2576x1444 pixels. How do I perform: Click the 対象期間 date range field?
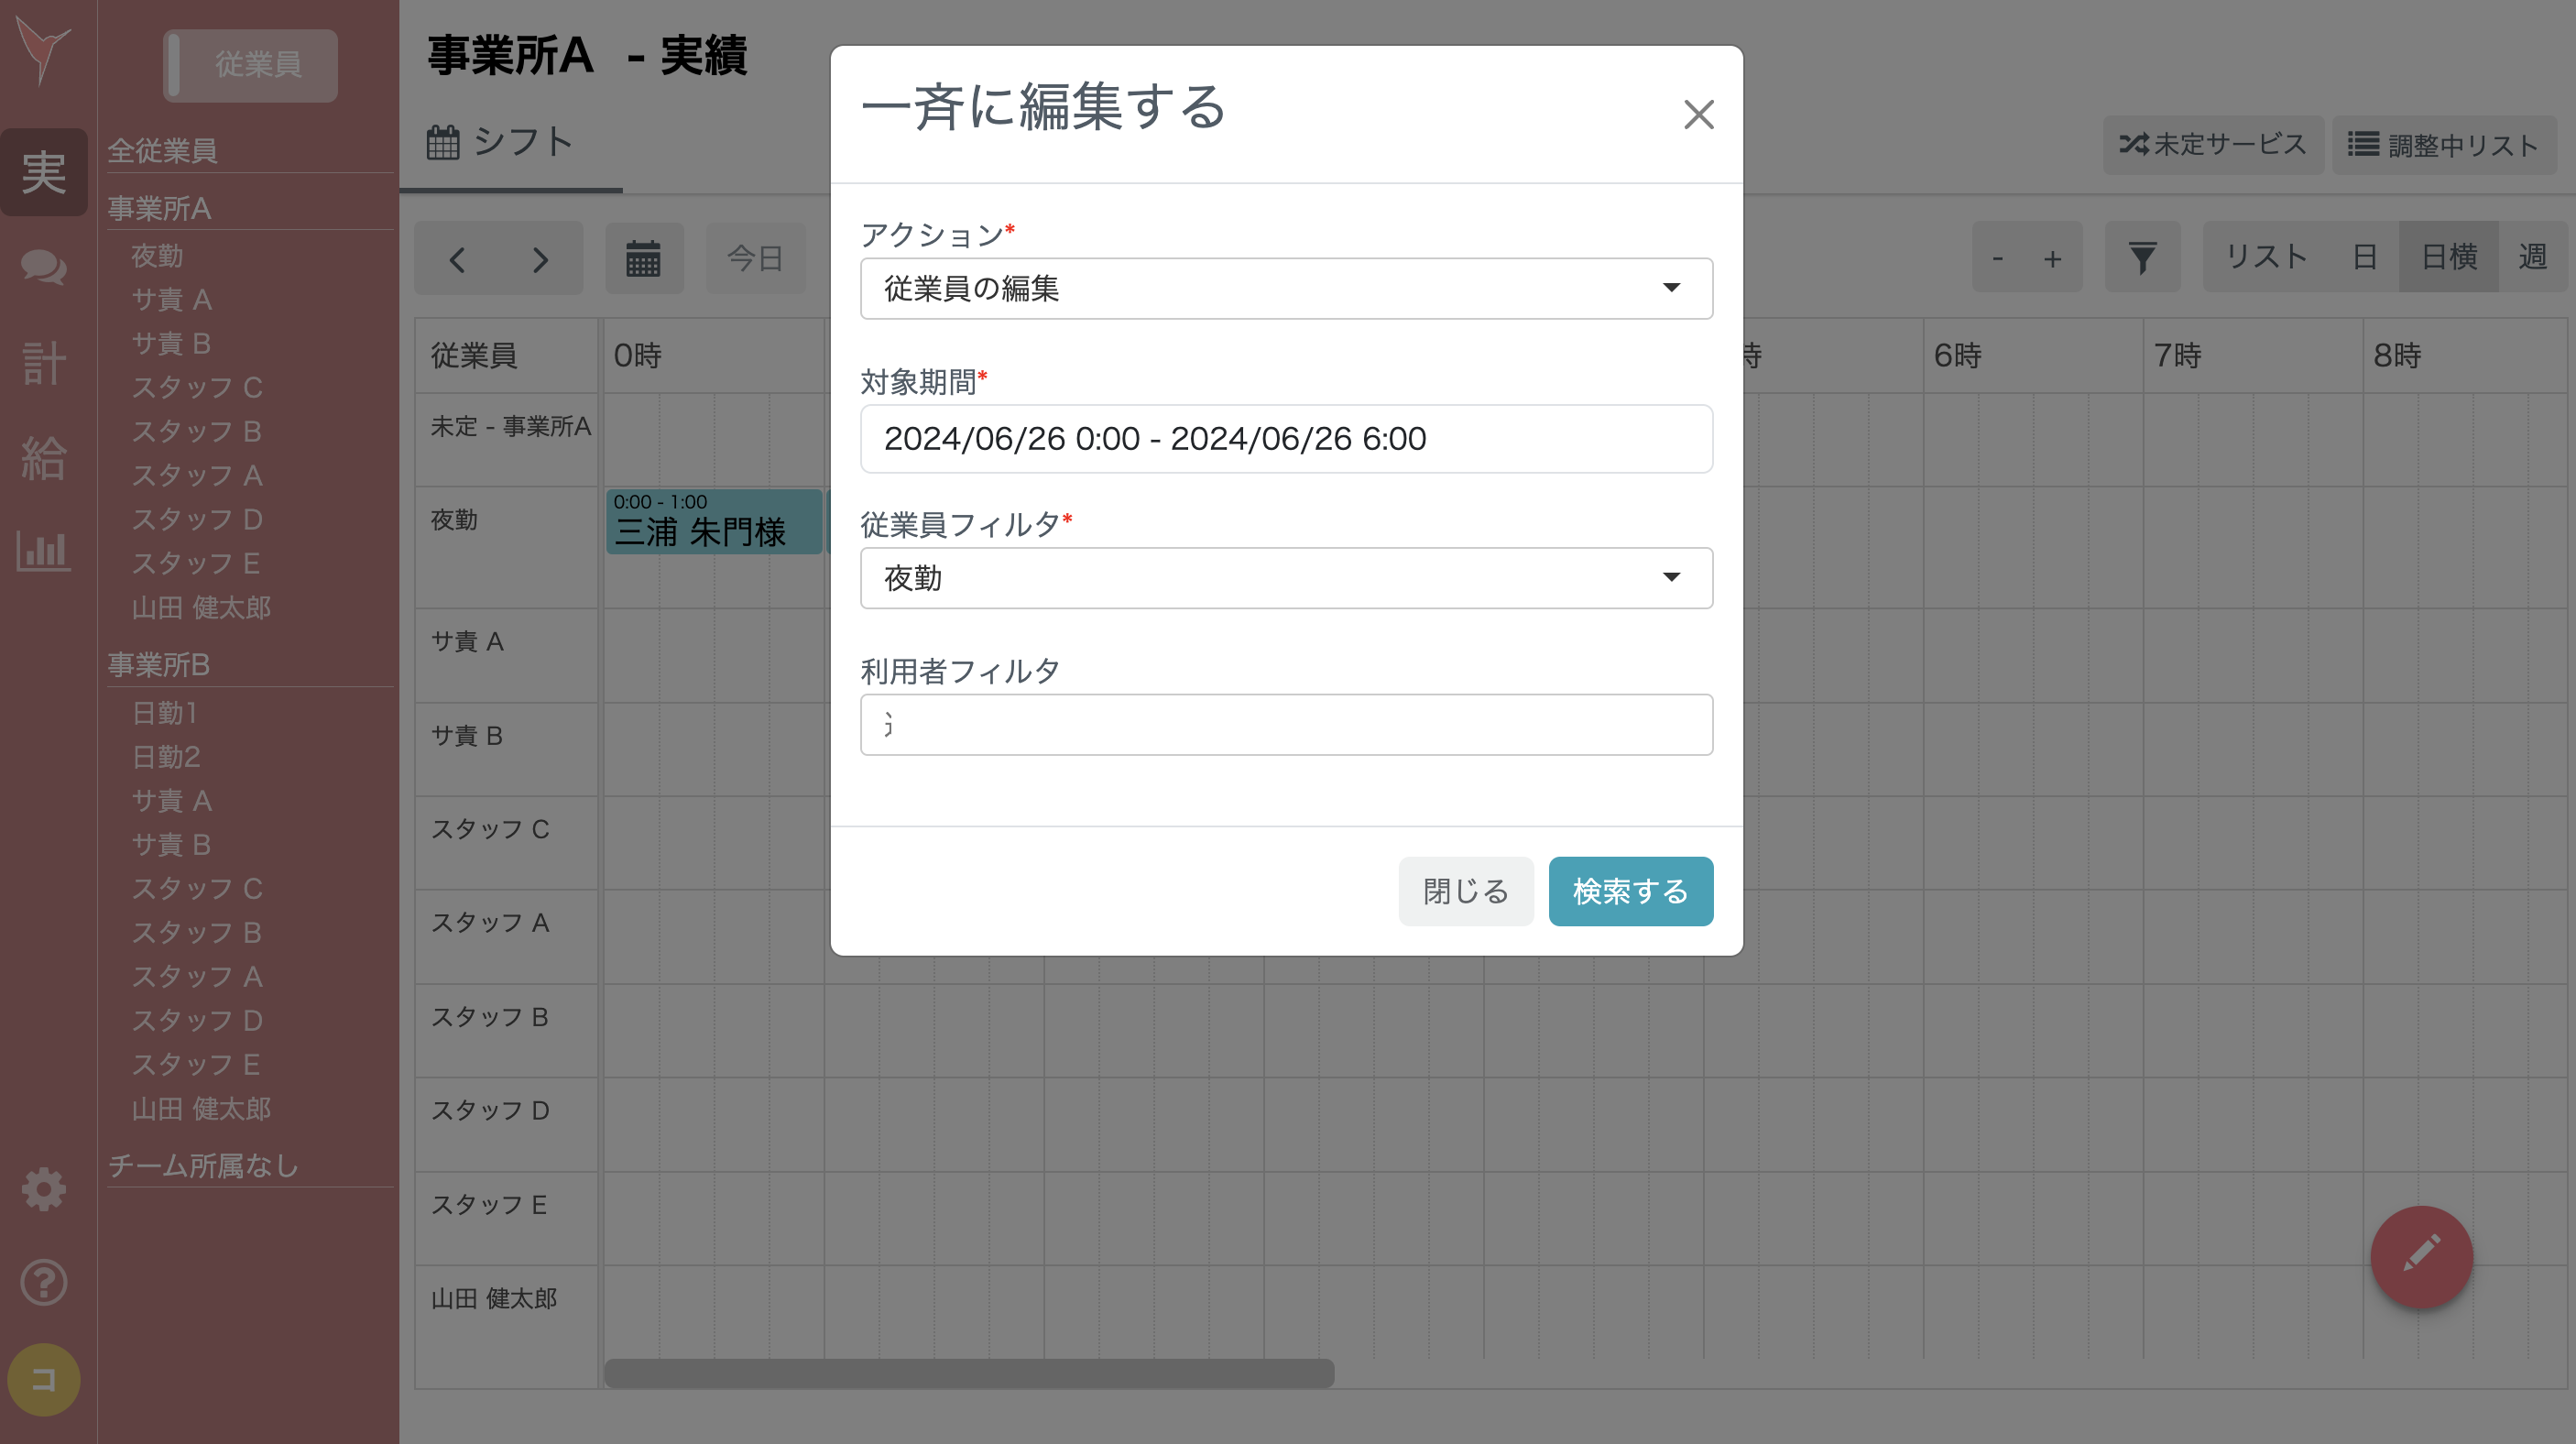(x=1286, y=439)
